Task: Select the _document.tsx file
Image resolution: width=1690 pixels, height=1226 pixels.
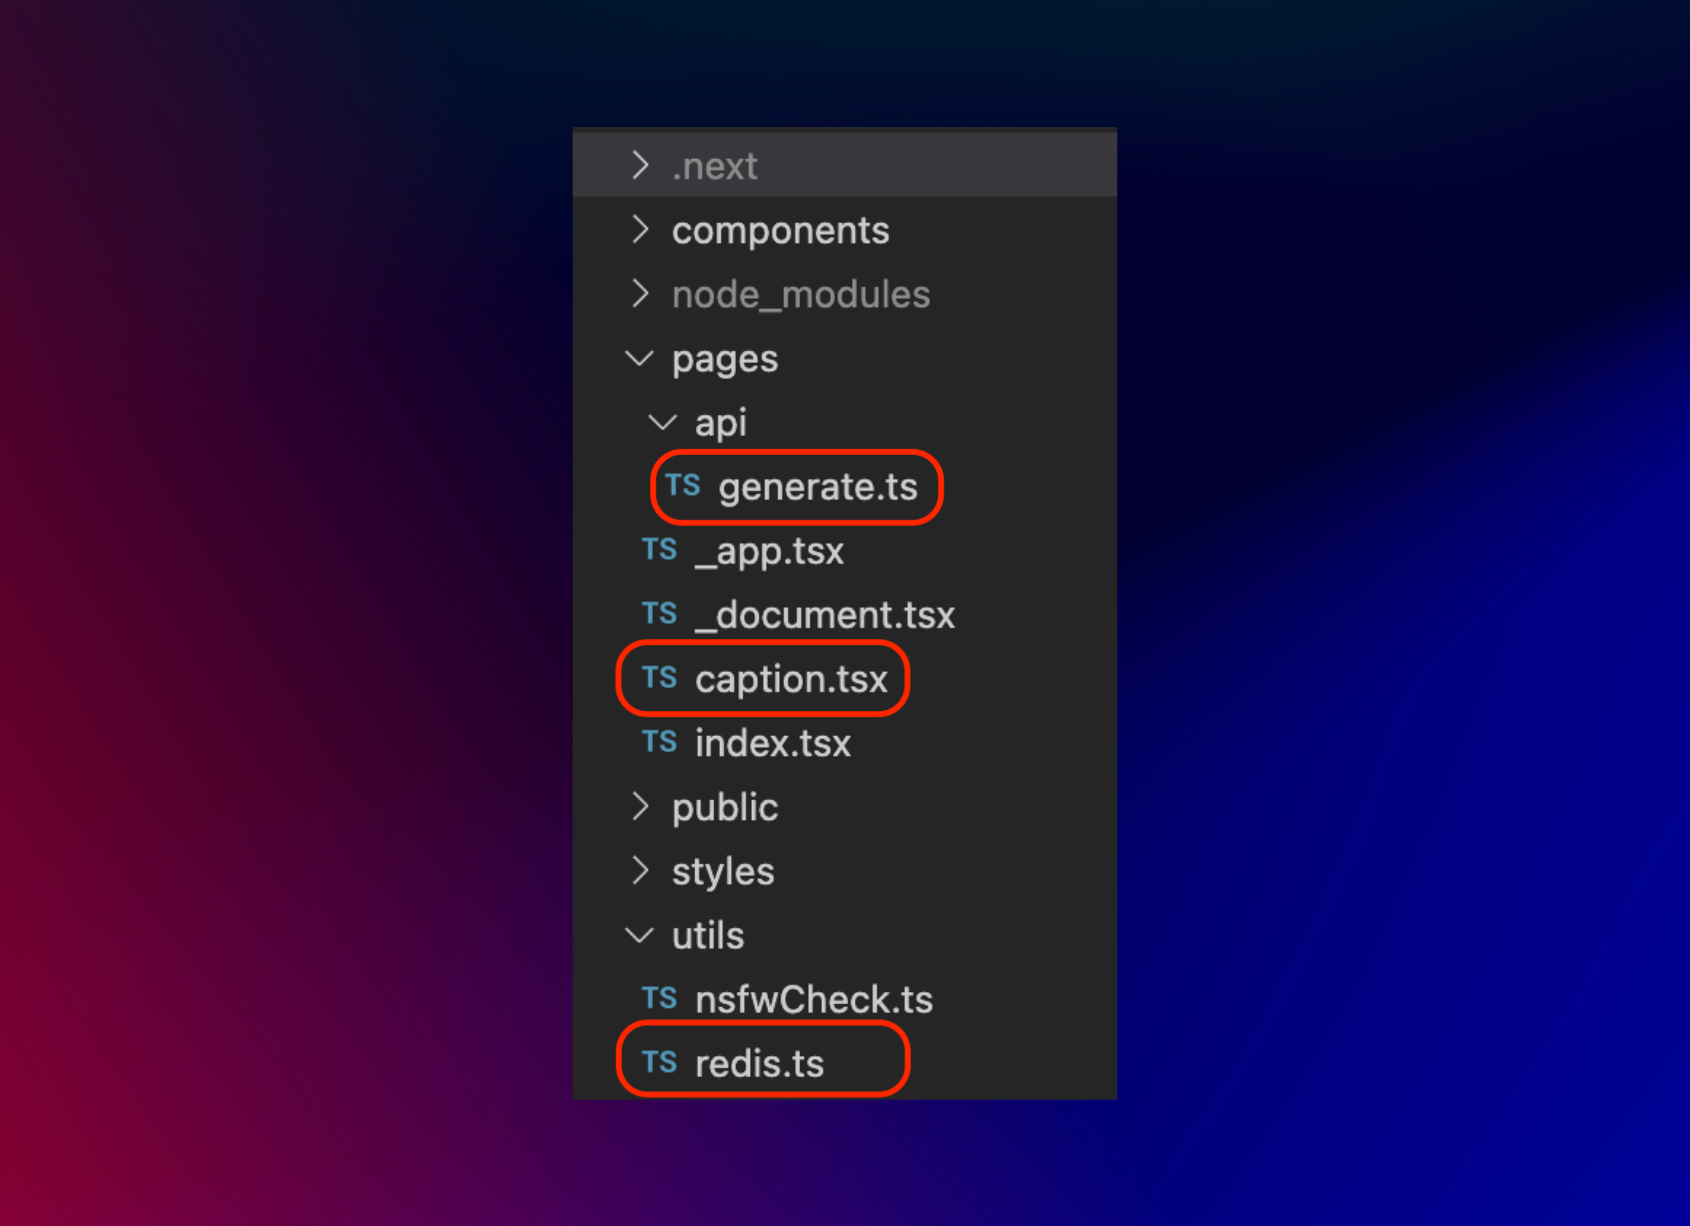Action: coord(825,614)
